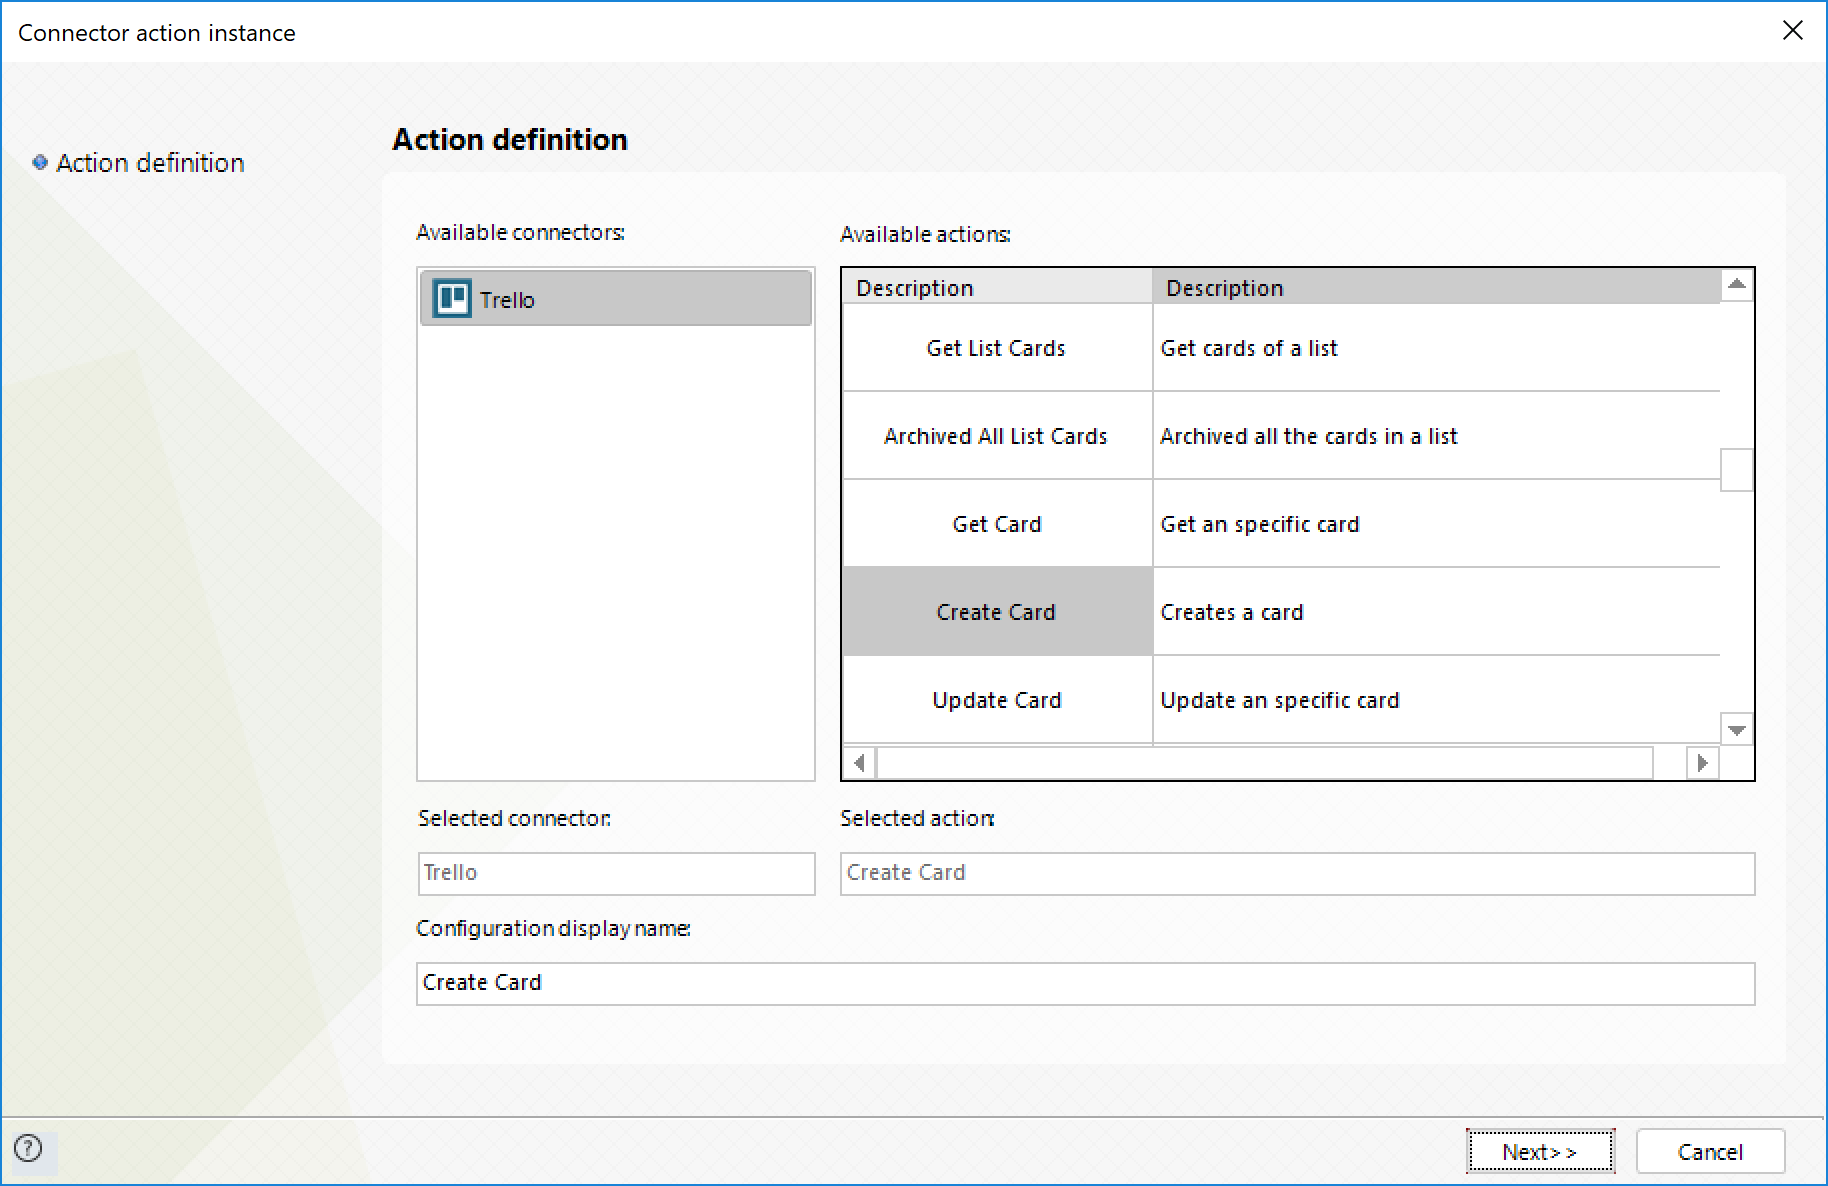Click the Selected action field

coord(1297,873)
